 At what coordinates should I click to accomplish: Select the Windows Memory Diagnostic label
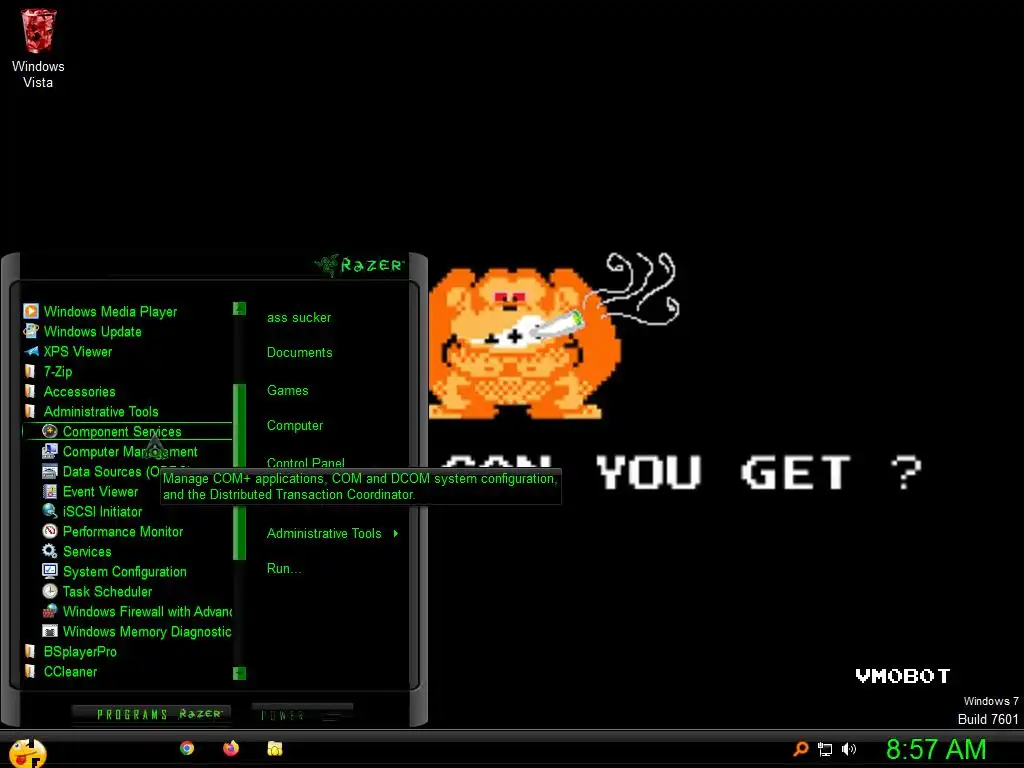pyautogui.click(x=147, y=632)
